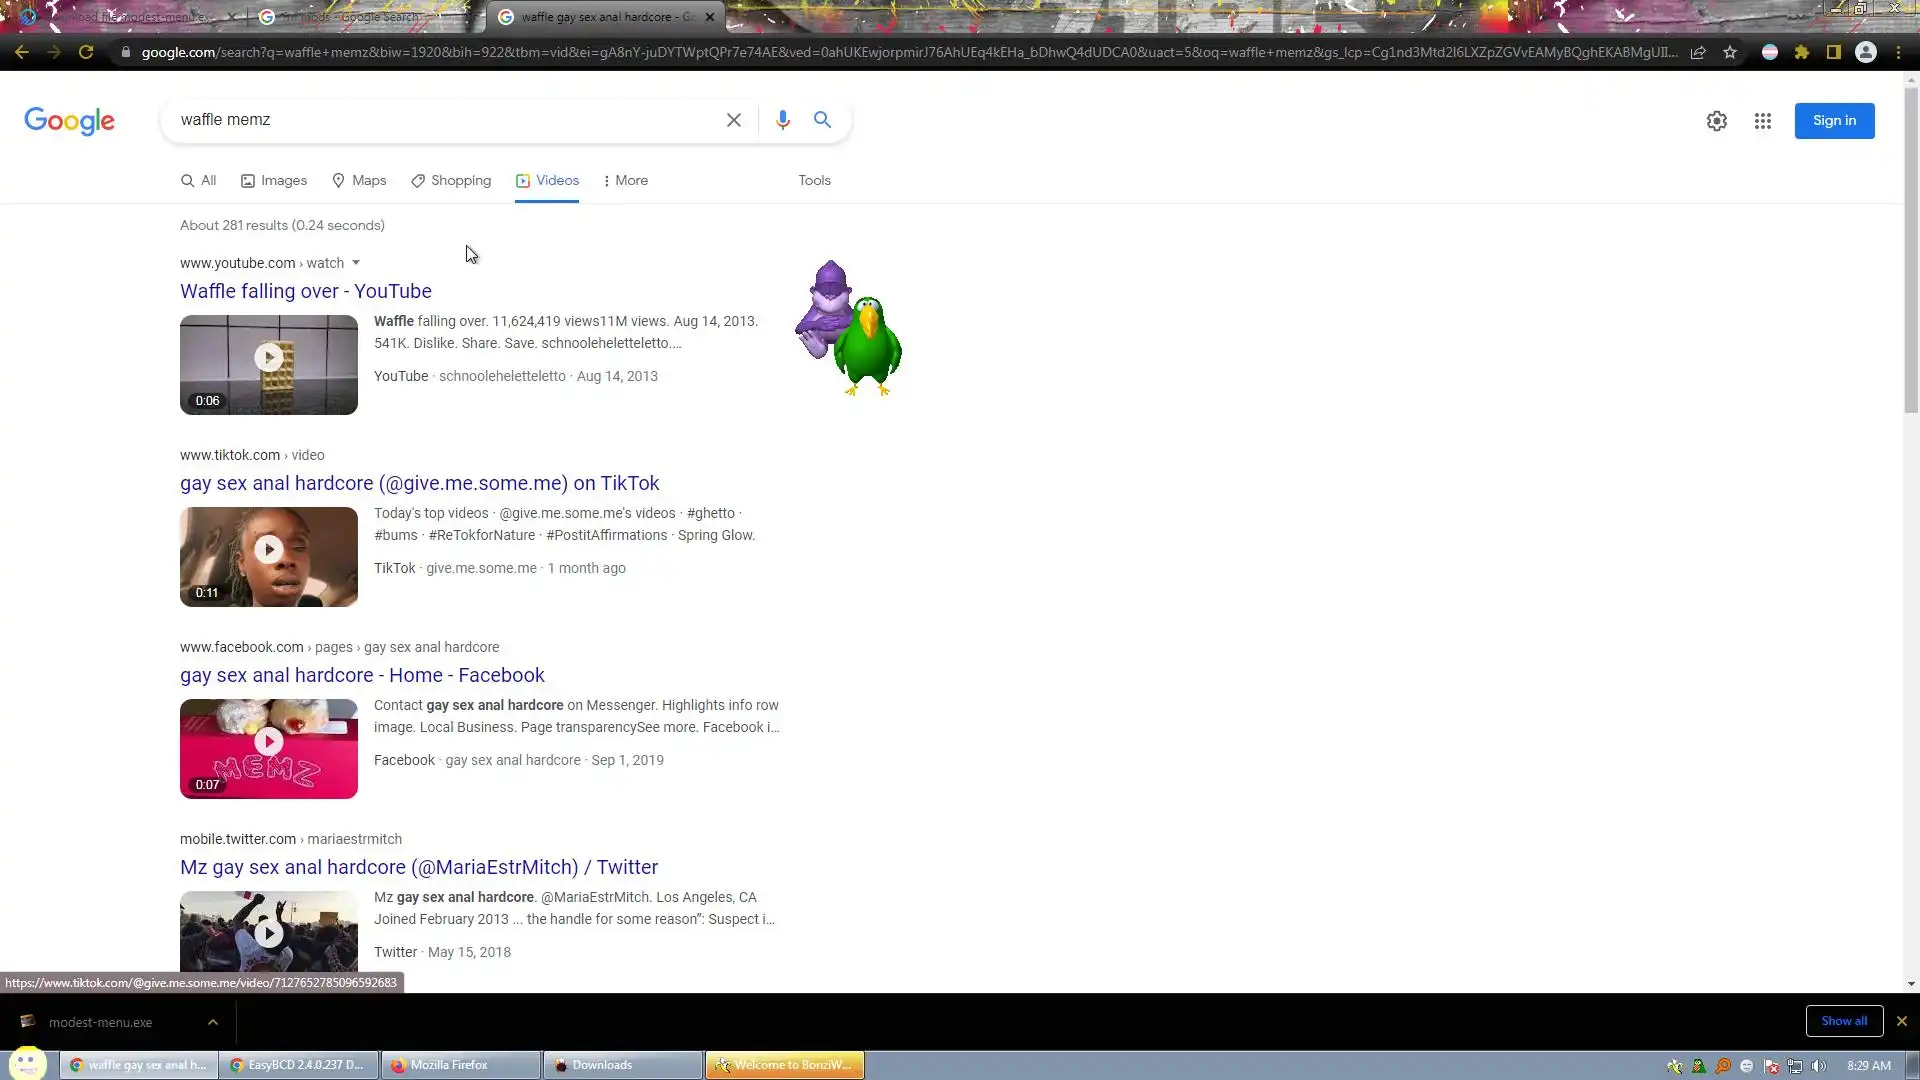Open the Google apps grid icon
The image size is (1920, 1080).
coord(1762,121)
